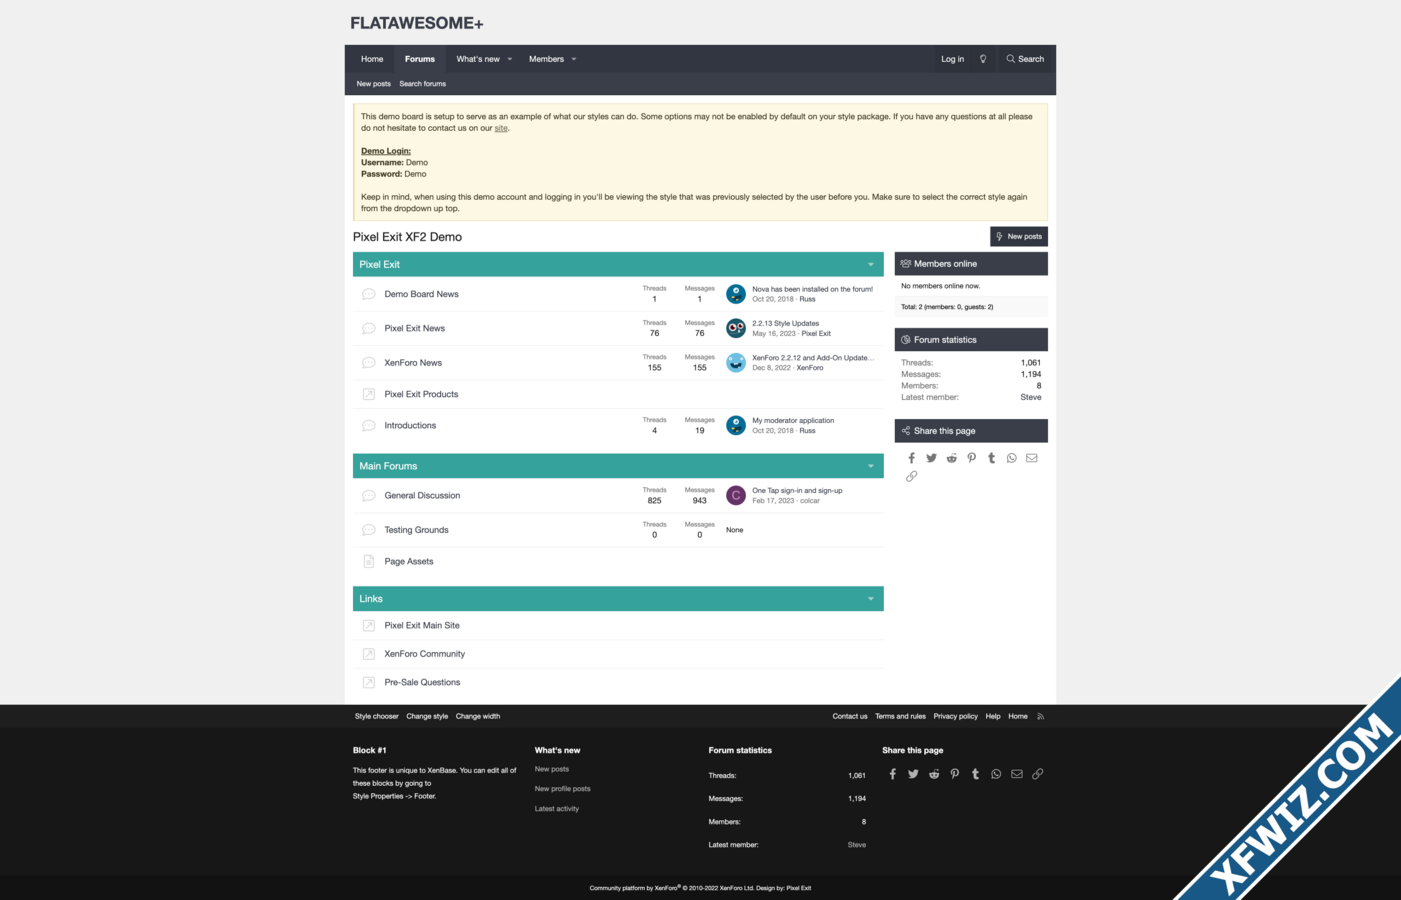Open Contact us footer link

pos(850,716)
